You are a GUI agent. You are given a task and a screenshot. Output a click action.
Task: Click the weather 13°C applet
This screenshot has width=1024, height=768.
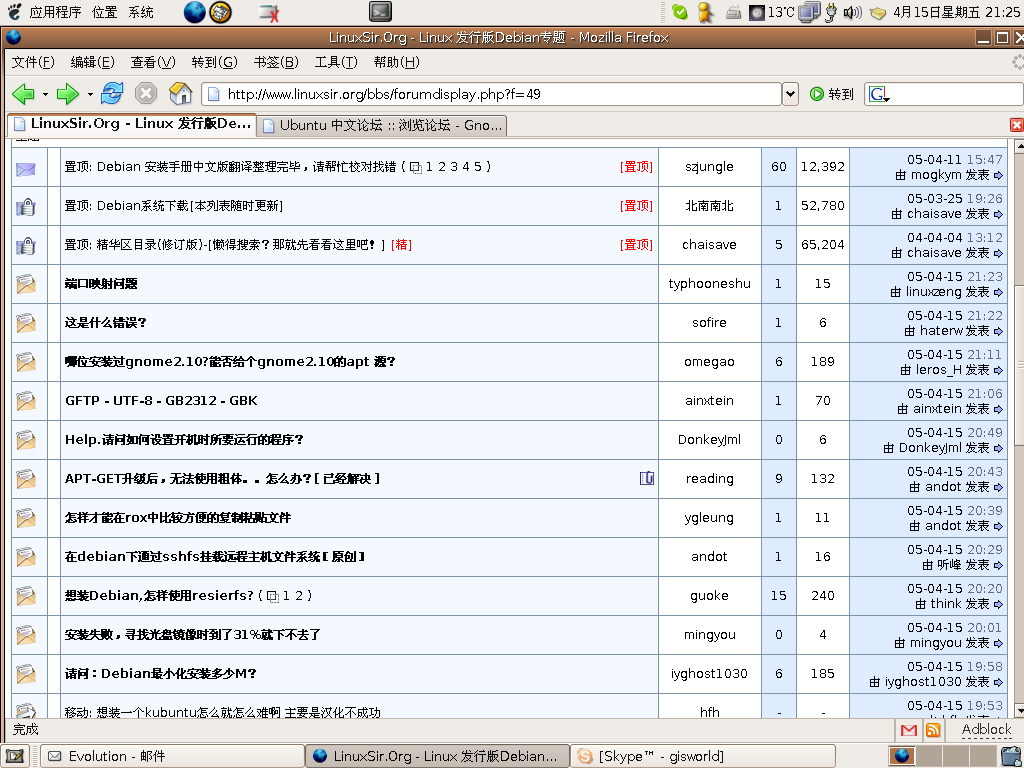click(772, 12)
